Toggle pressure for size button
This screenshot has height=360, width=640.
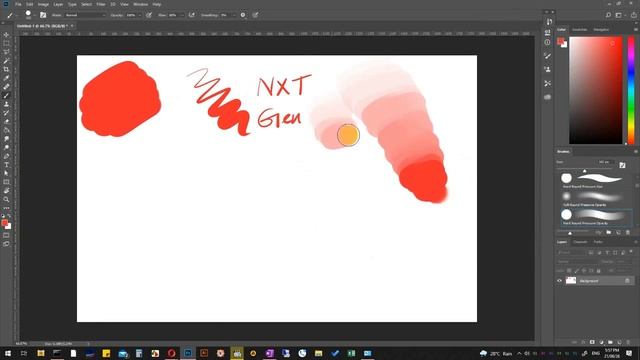(255, 15)
